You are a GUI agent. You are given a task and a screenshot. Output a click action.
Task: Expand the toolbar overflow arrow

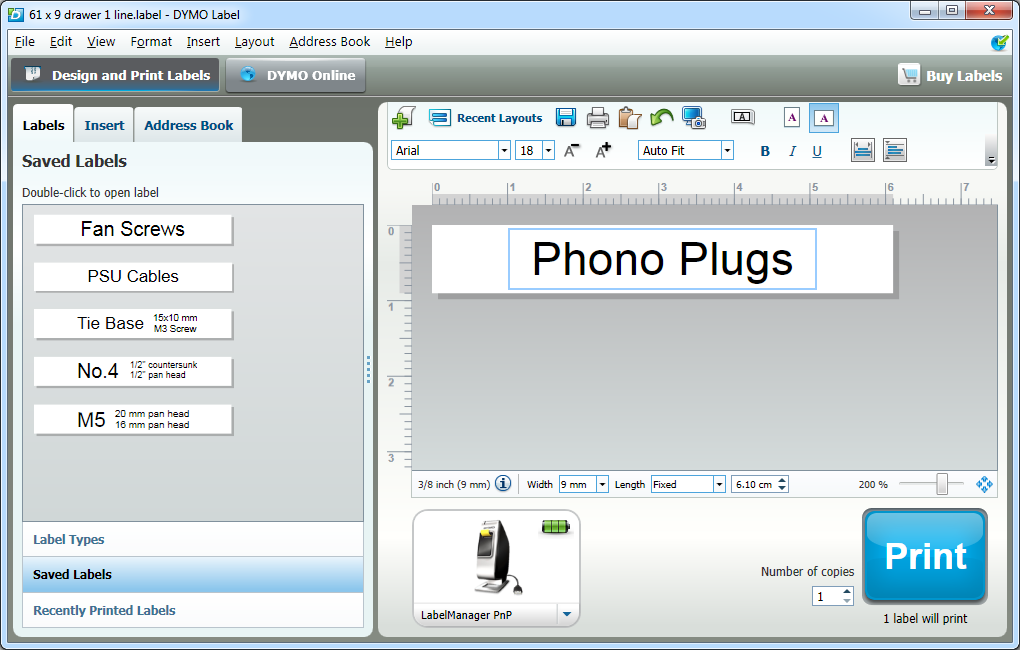click(x=991, y=159)
